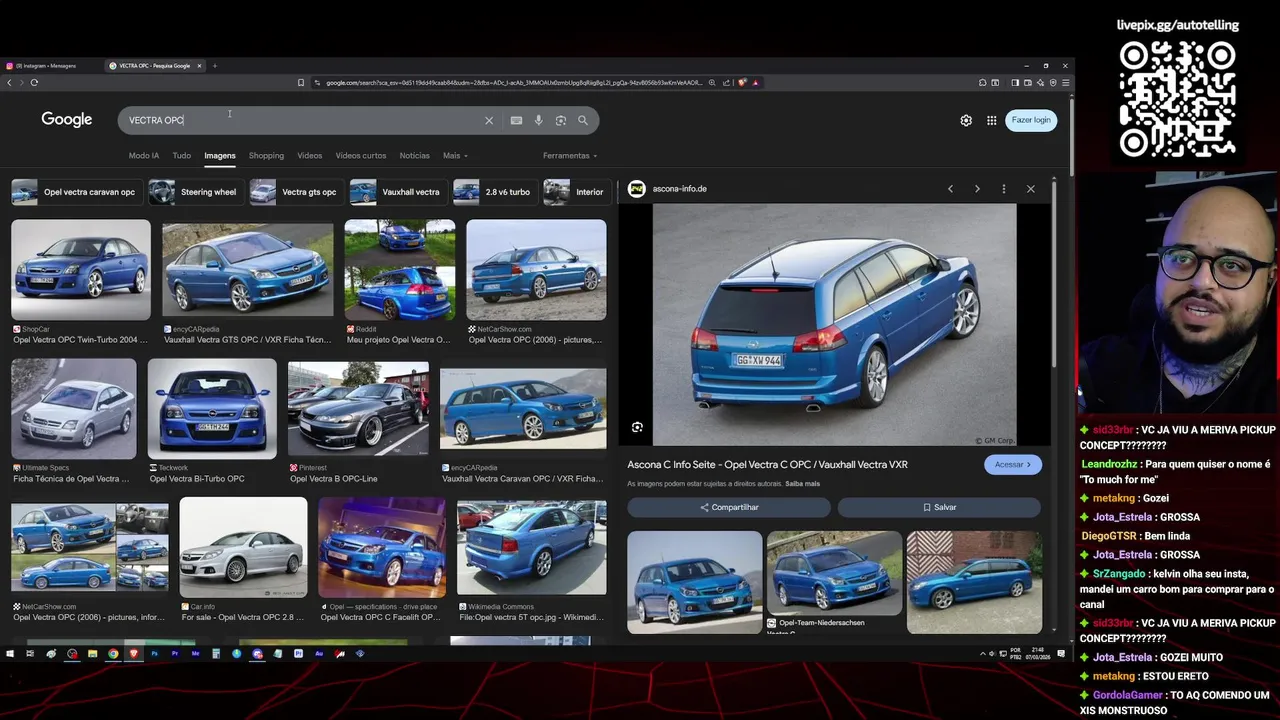The width and height of the screenshot is (1280, 720).
Task: Open the Vídeos tab
Action: (x=310, y=156)
